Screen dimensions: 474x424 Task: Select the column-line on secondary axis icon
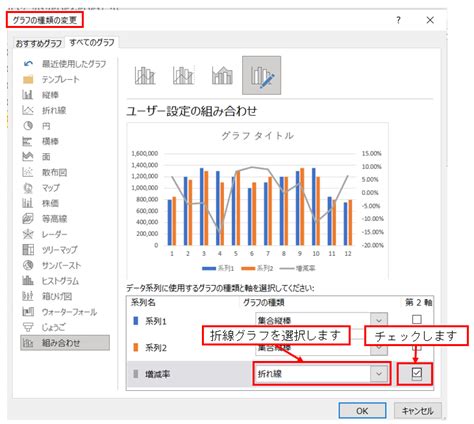point(184,76)
